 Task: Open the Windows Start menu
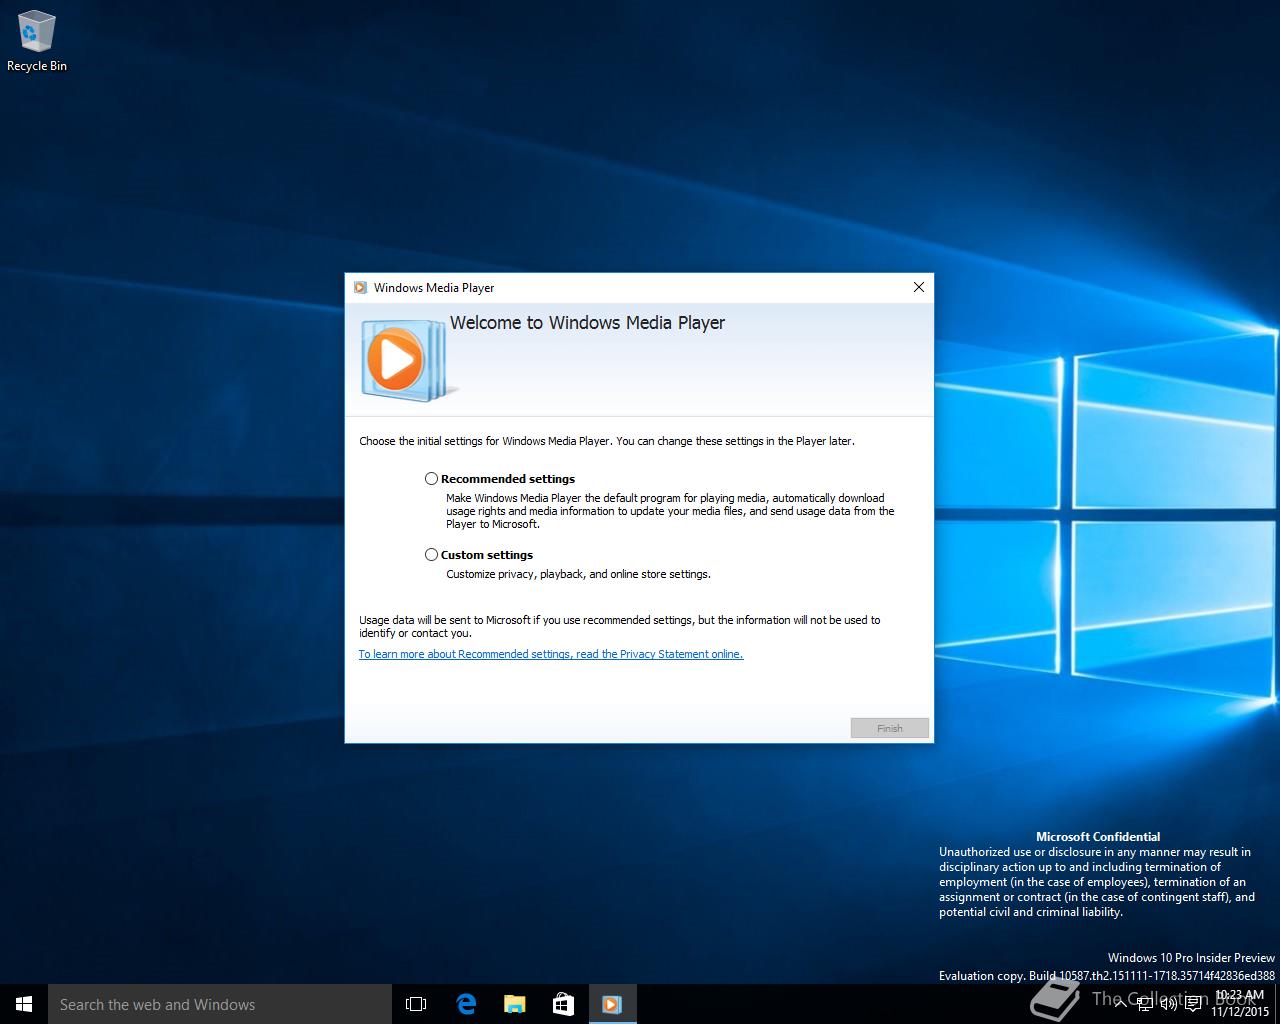pyautogui.click(x=24, y=1004)
